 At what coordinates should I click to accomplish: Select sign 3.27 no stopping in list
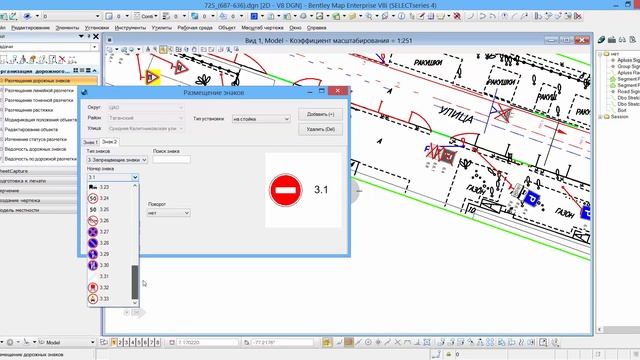coord(110,232)
